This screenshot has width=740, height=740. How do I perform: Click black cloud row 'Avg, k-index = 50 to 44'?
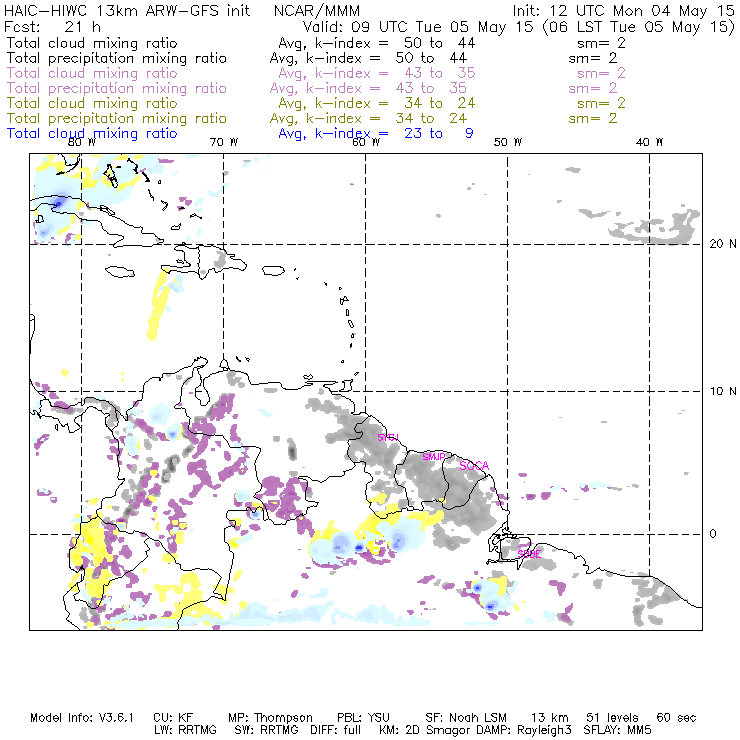377,43
